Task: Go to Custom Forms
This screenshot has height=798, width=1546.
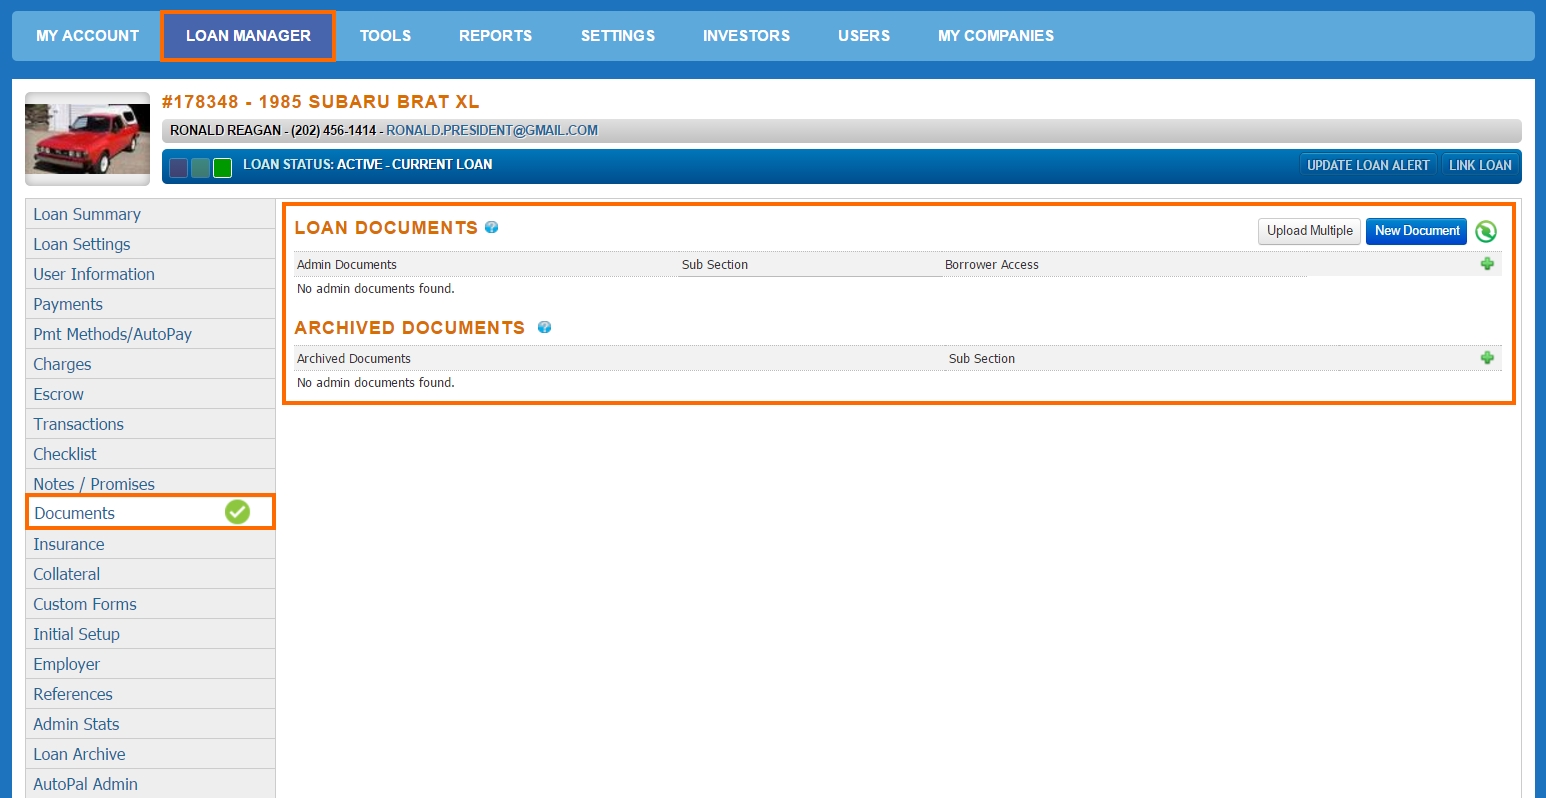Action: point(150,604)
